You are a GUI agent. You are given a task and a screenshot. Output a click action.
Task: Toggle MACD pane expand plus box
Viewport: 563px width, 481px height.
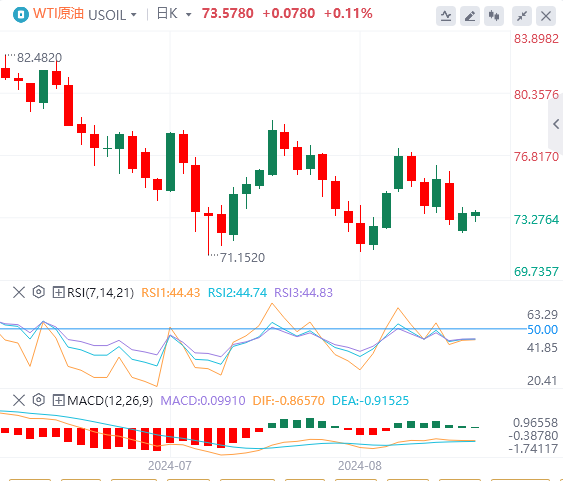(58, 400)
